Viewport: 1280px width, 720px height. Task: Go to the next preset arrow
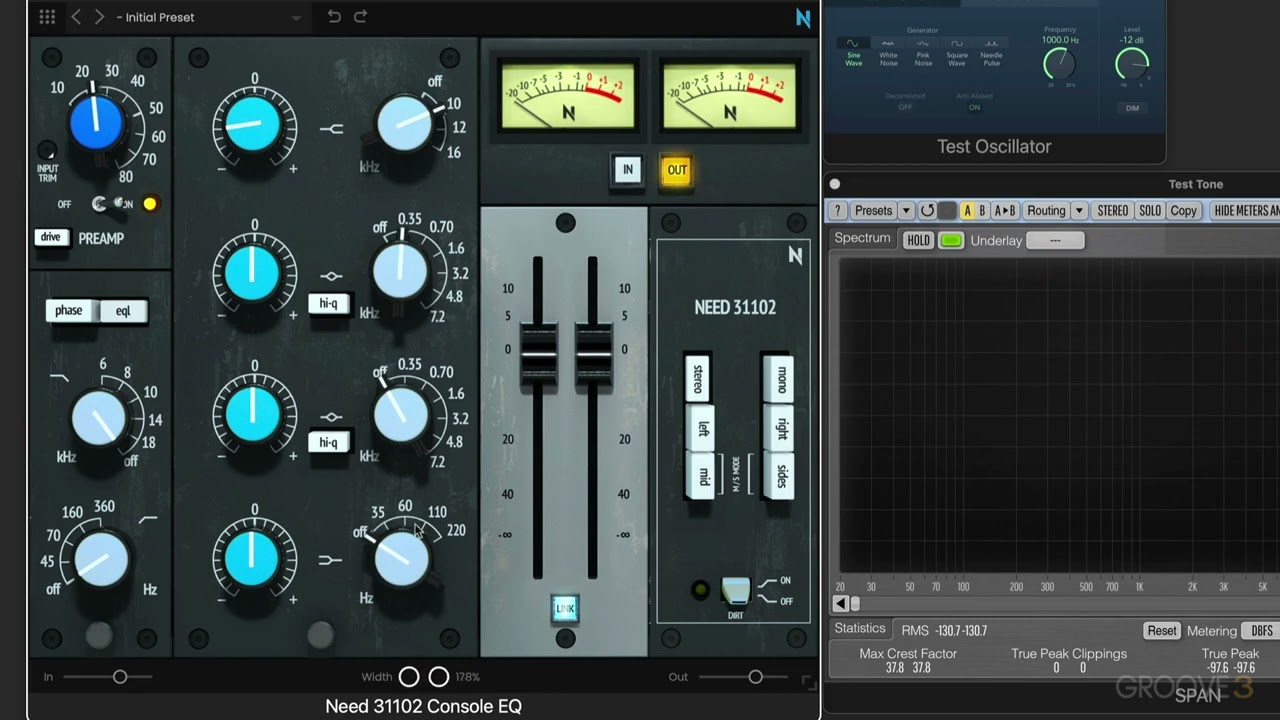coord(99,16)
